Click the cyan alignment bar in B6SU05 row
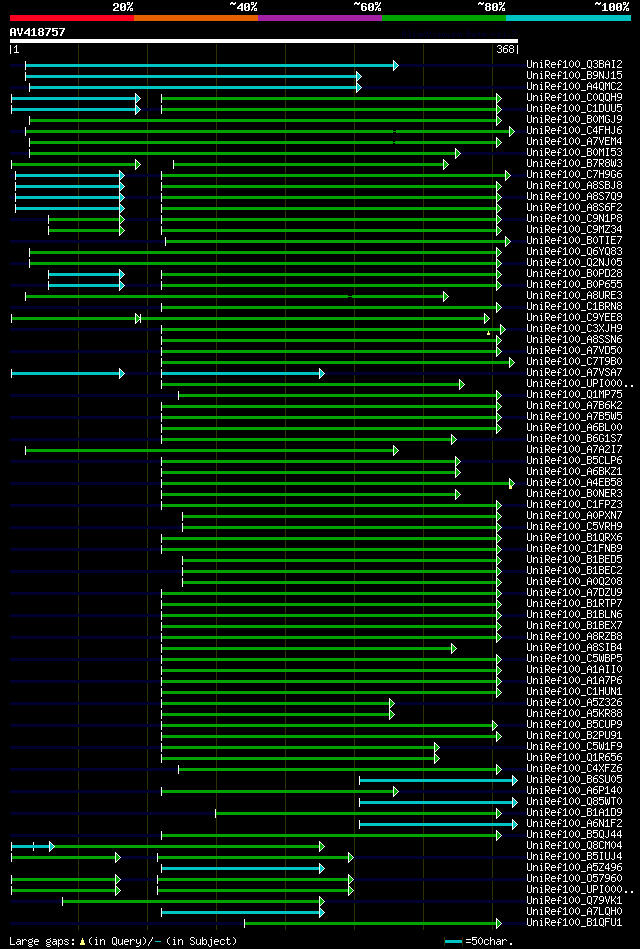Image resolution: width=640 pixels, height=949 pixels. [438, 780]
